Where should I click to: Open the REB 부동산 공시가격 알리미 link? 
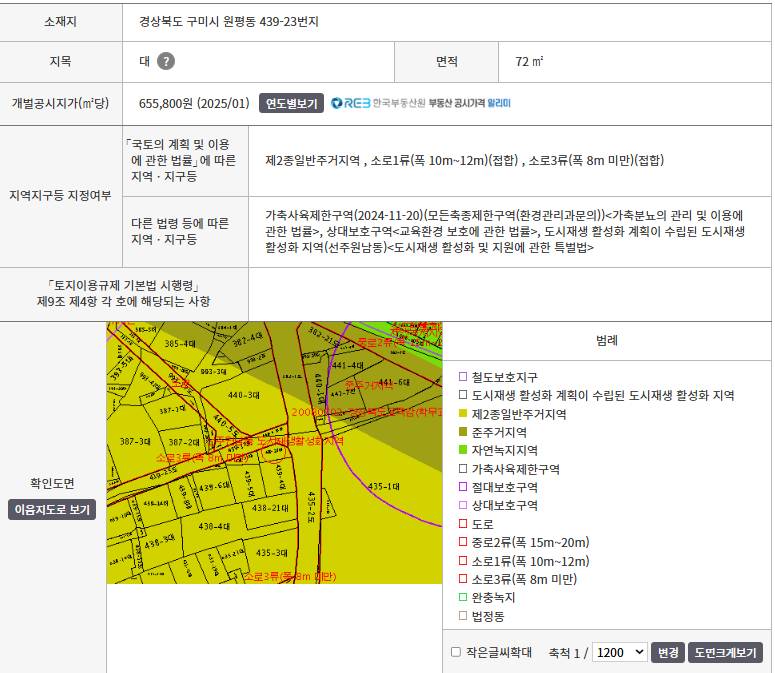(x=421, y=103)
